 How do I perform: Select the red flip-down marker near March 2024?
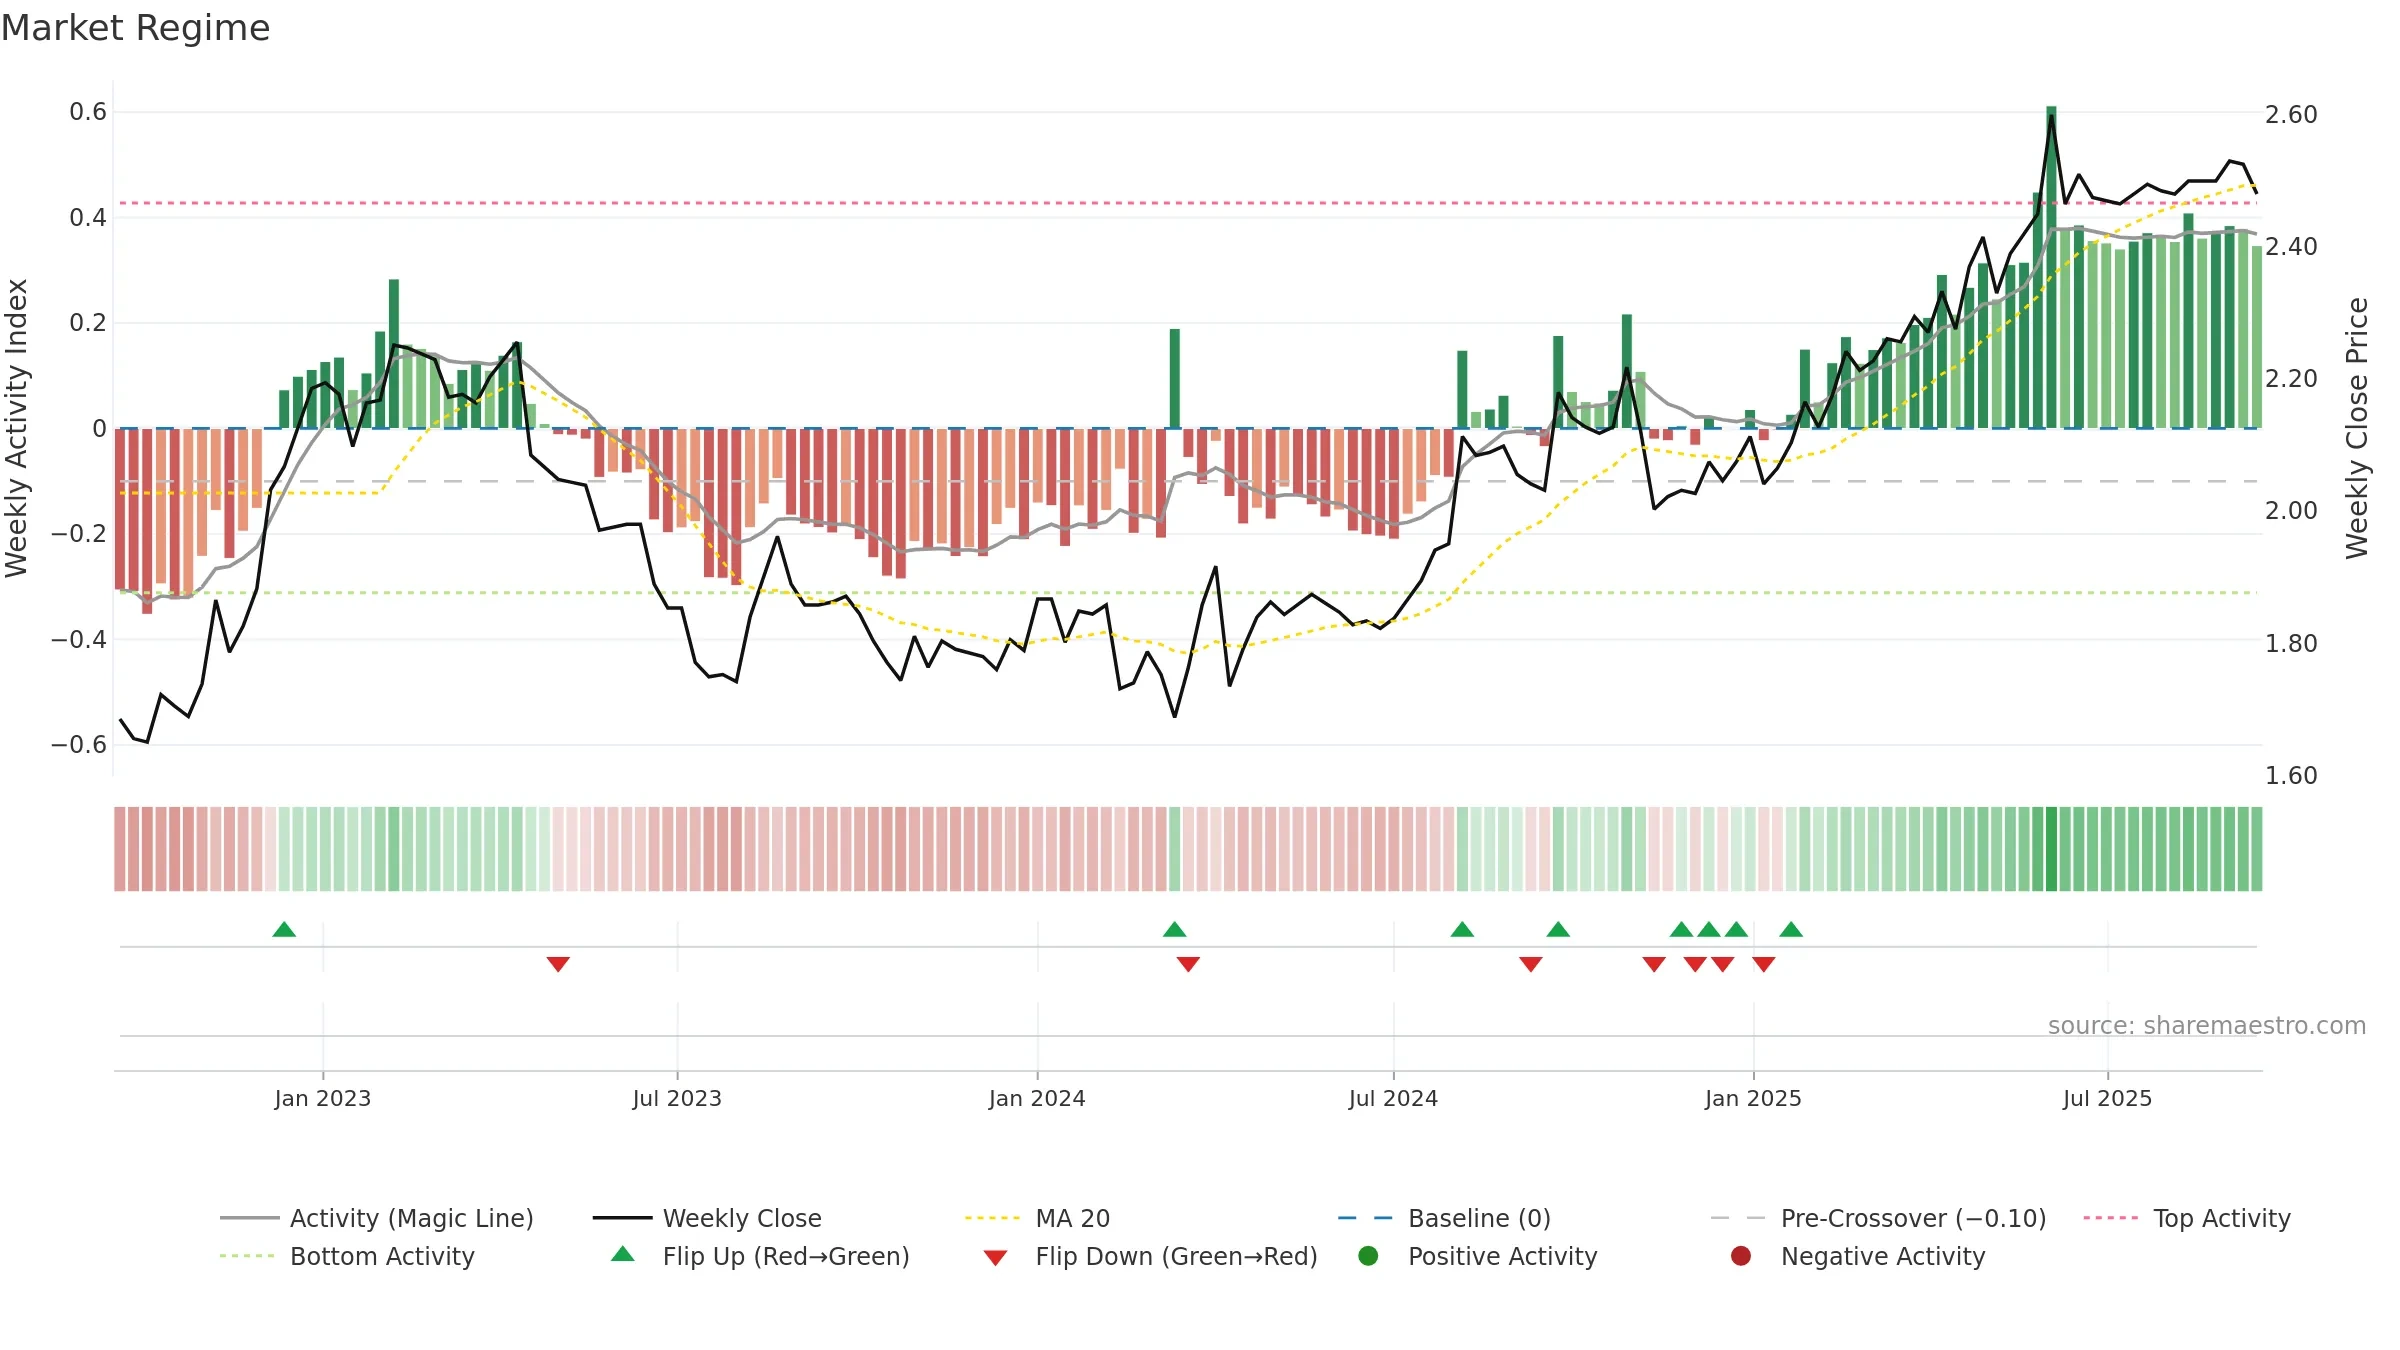pyautogui.click(x=1188, y=964)
